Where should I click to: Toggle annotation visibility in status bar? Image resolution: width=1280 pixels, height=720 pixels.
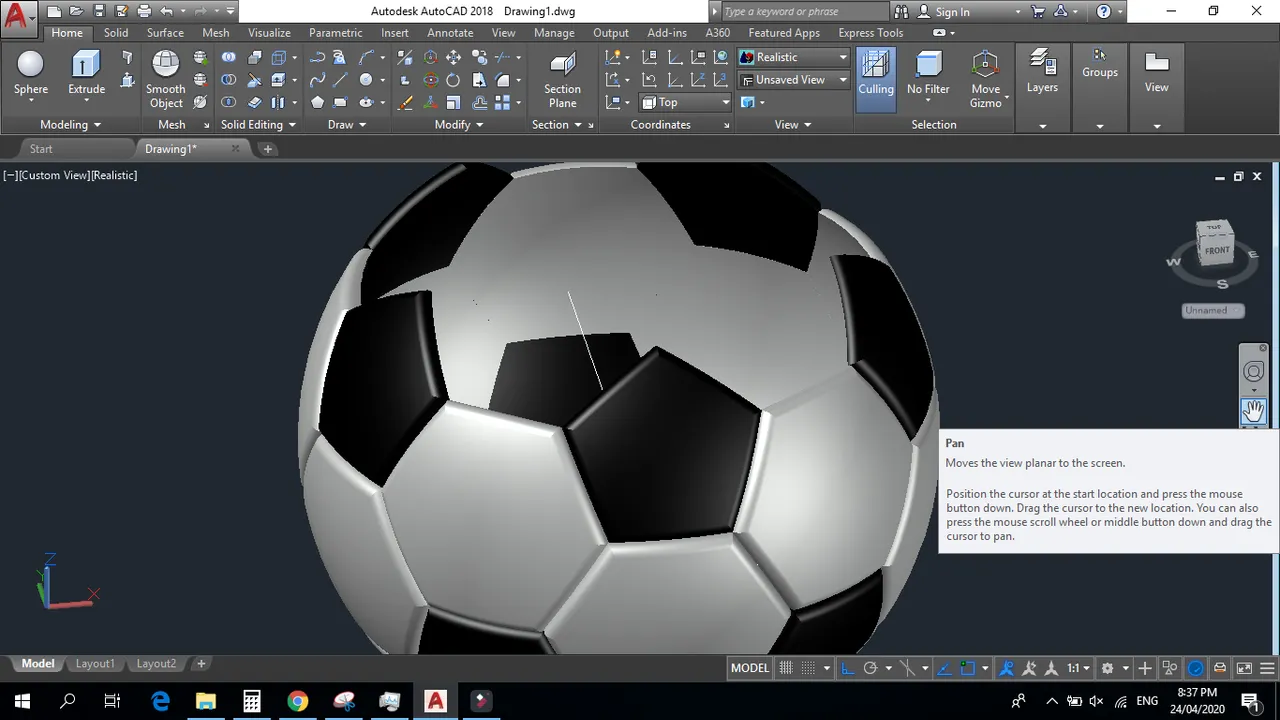(x=1006, y=668)
